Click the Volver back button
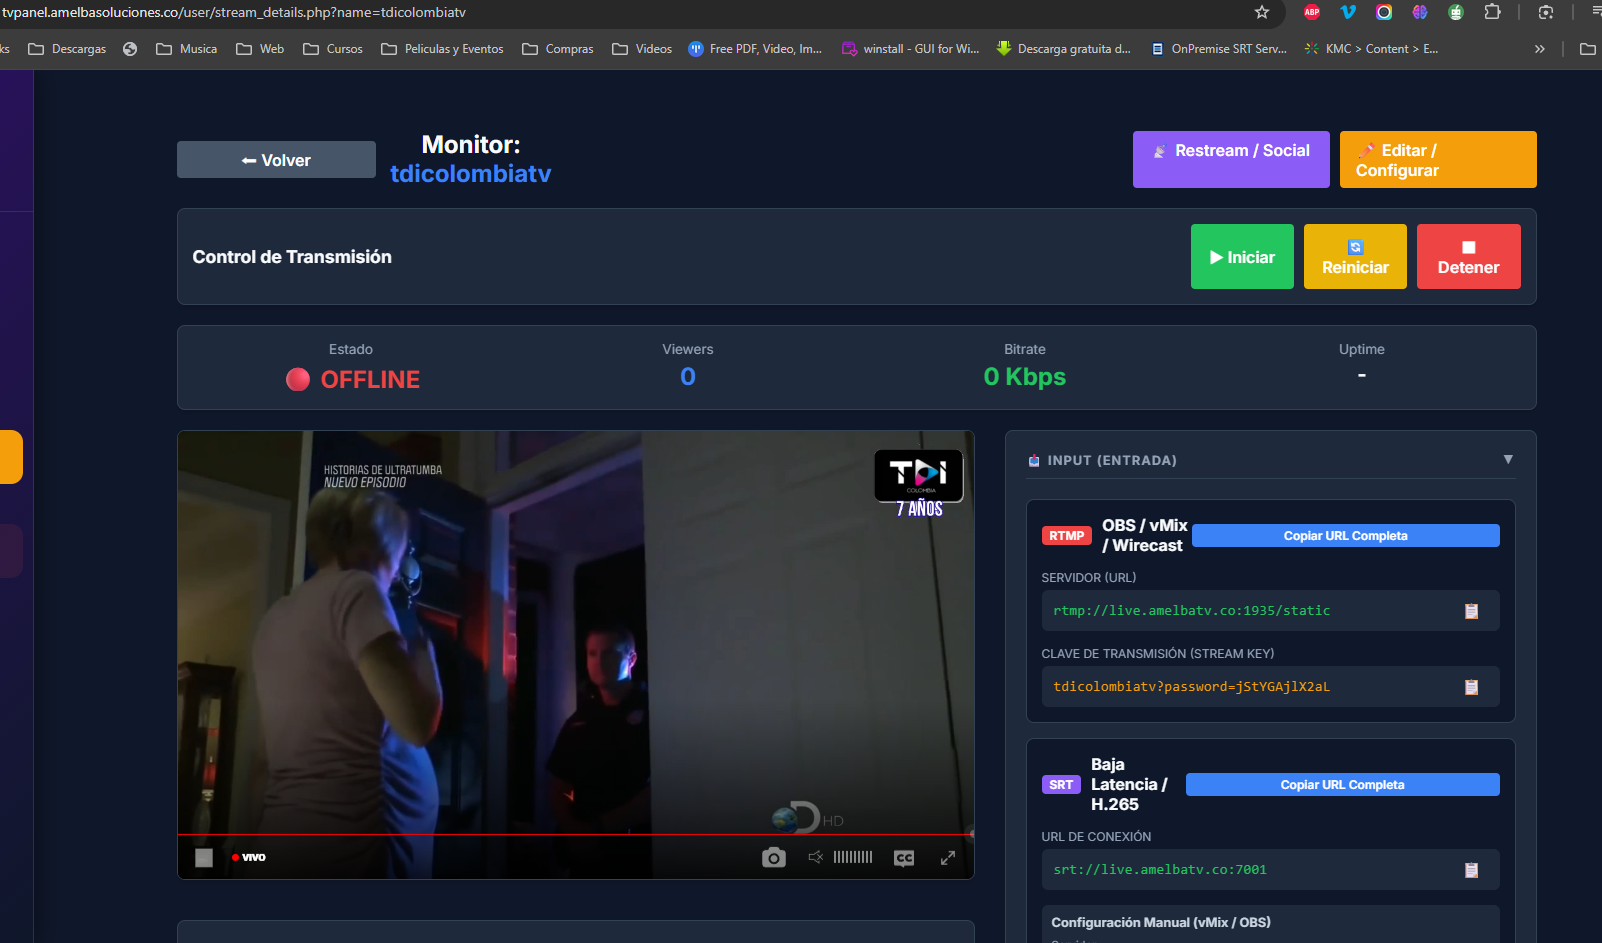 click(276, 159)
